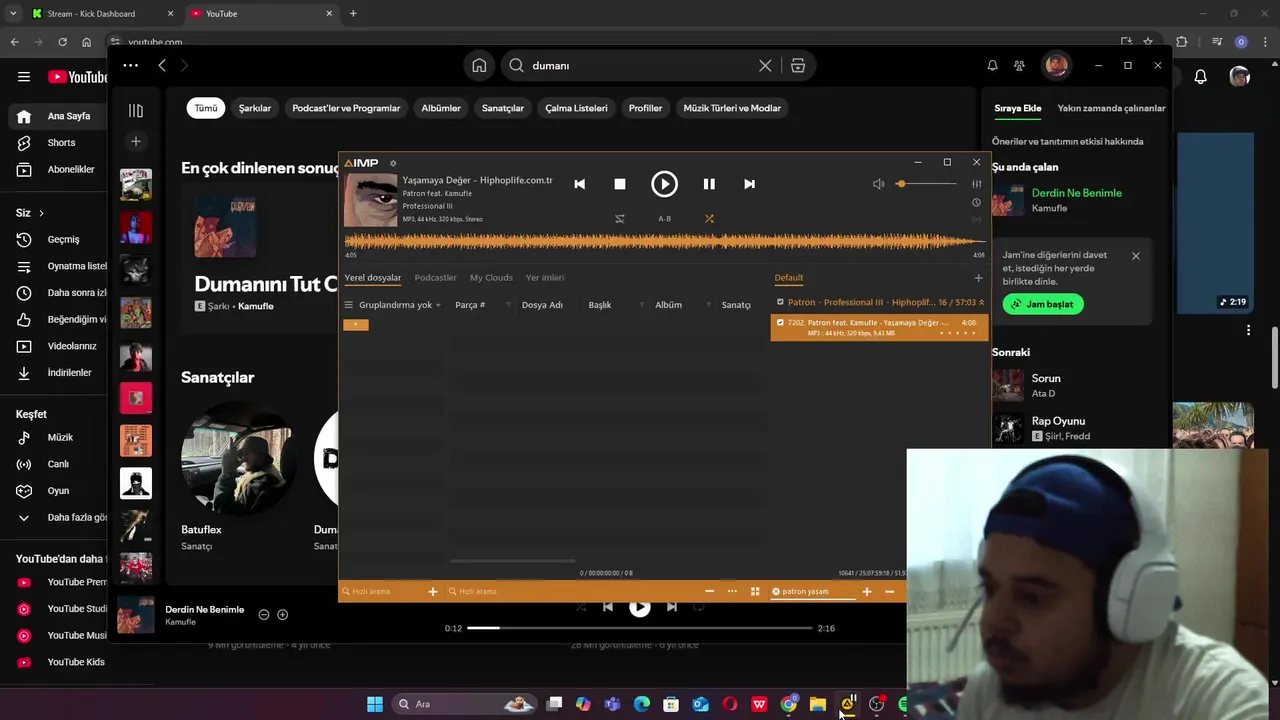The height and width of the screenshot is (720, 1280).
Task: Select Podcast'ler ve Programlar filter
Action: click(x=346, y=108)
